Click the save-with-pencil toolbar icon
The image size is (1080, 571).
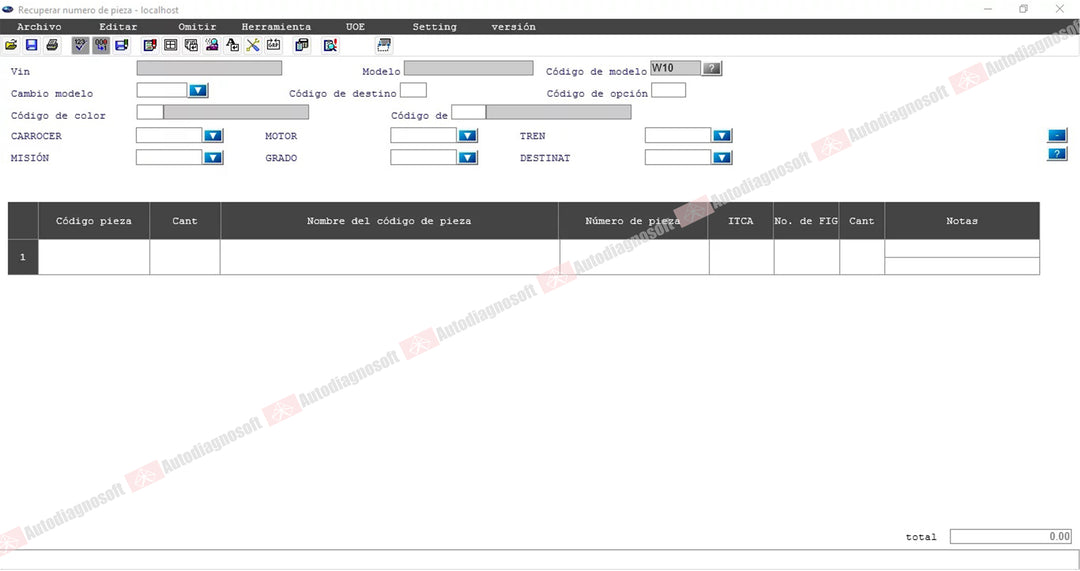tap(122, 45)
